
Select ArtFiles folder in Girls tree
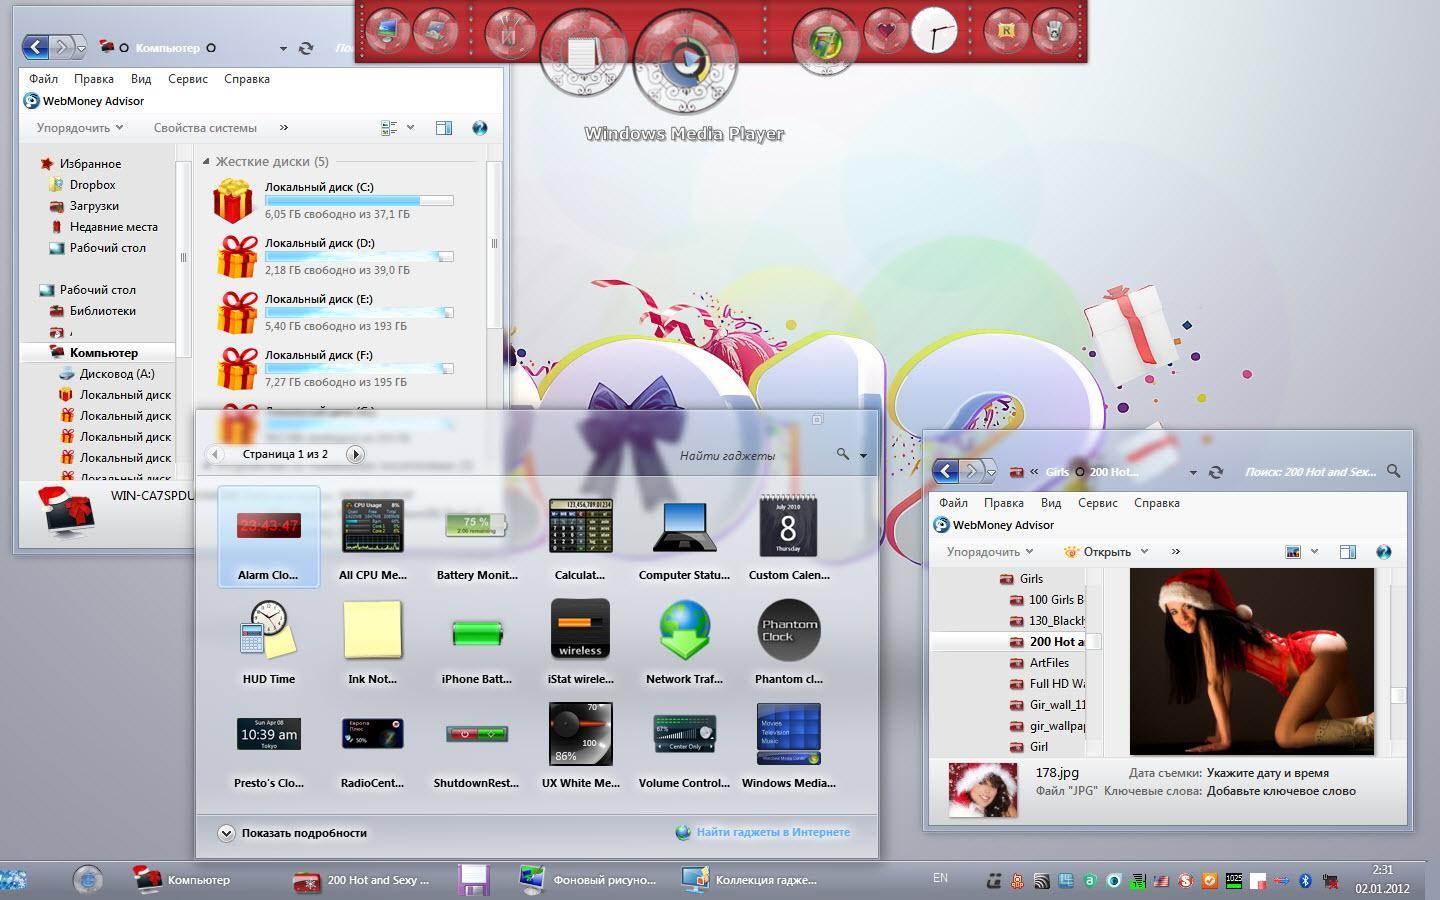[x=1049, y=663]
